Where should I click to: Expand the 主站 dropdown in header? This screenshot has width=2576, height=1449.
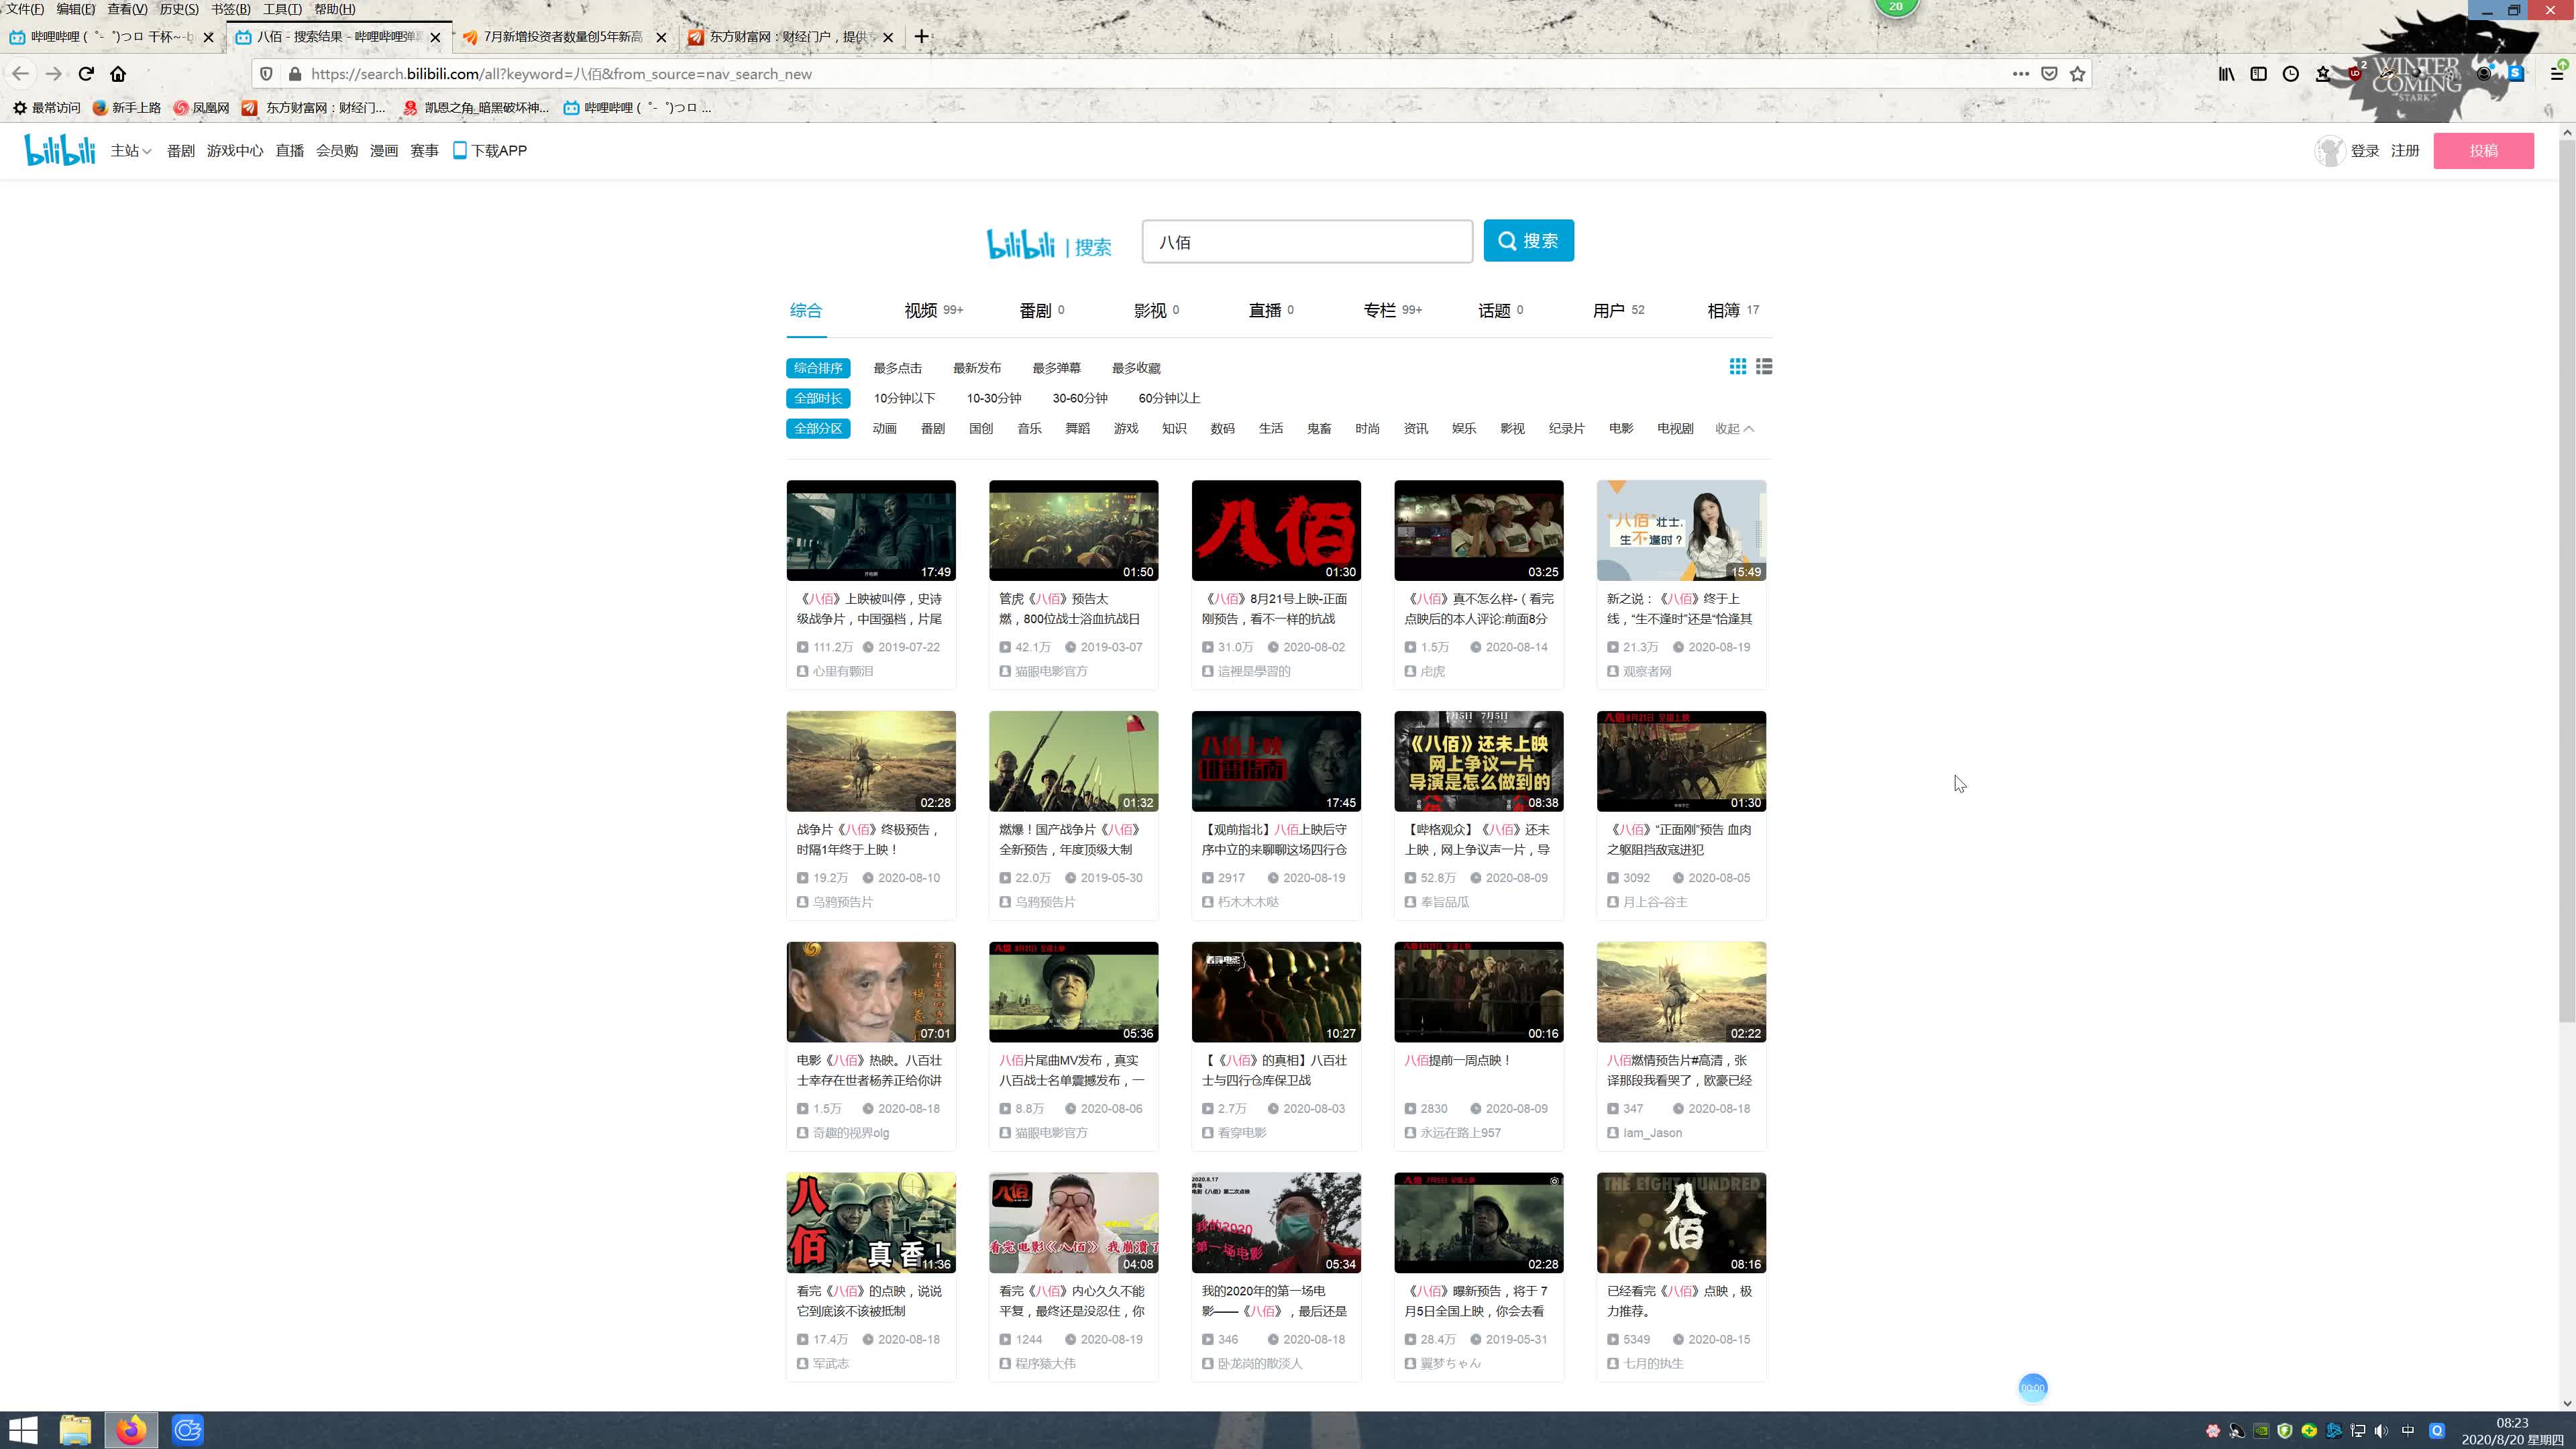point(131,151)
